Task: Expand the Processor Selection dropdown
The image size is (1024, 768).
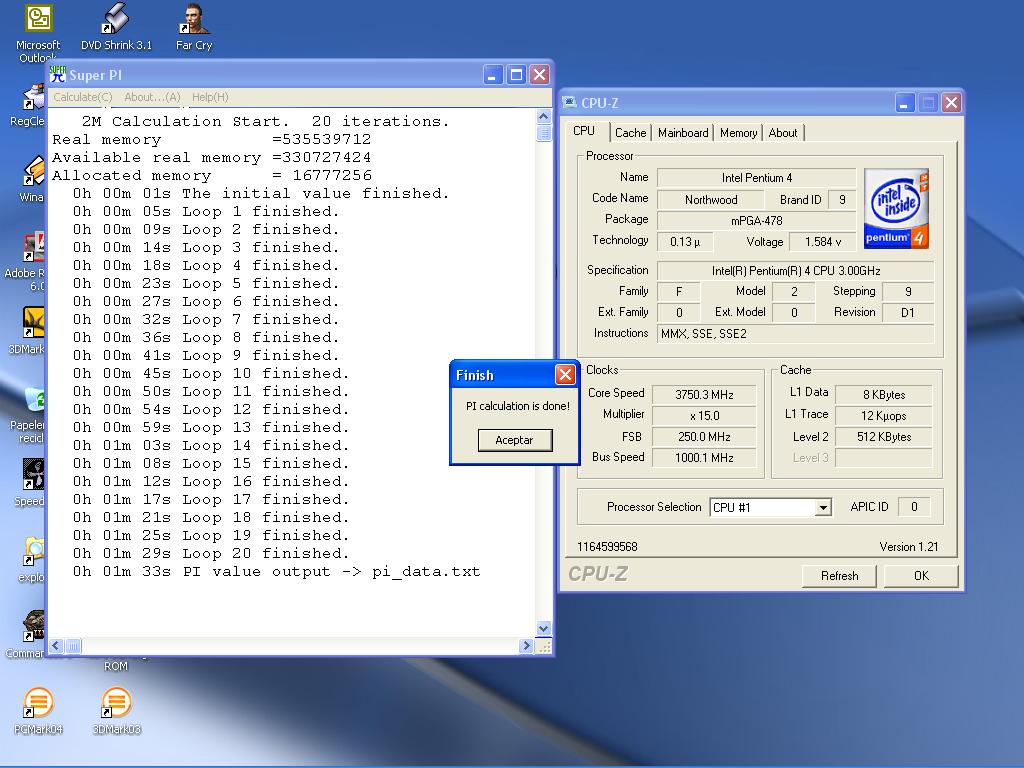Action: [822, 508]
